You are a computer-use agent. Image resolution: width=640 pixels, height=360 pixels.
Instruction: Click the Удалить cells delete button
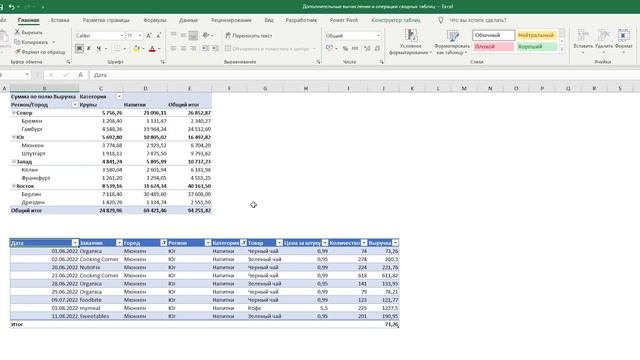click(604, 41)
